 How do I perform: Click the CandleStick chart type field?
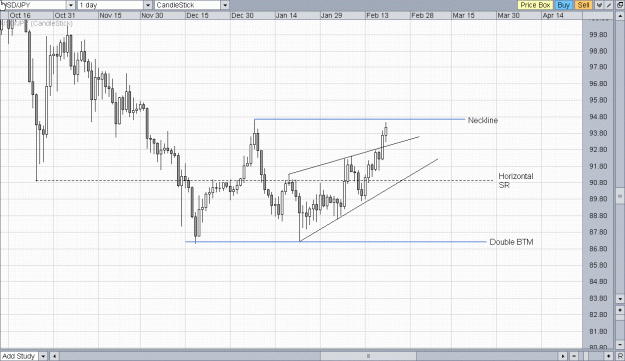point(187,5)
